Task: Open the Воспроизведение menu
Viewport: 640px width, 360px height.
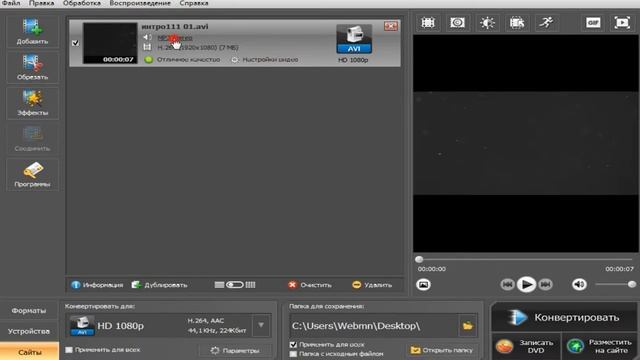Action: point(140,3)
